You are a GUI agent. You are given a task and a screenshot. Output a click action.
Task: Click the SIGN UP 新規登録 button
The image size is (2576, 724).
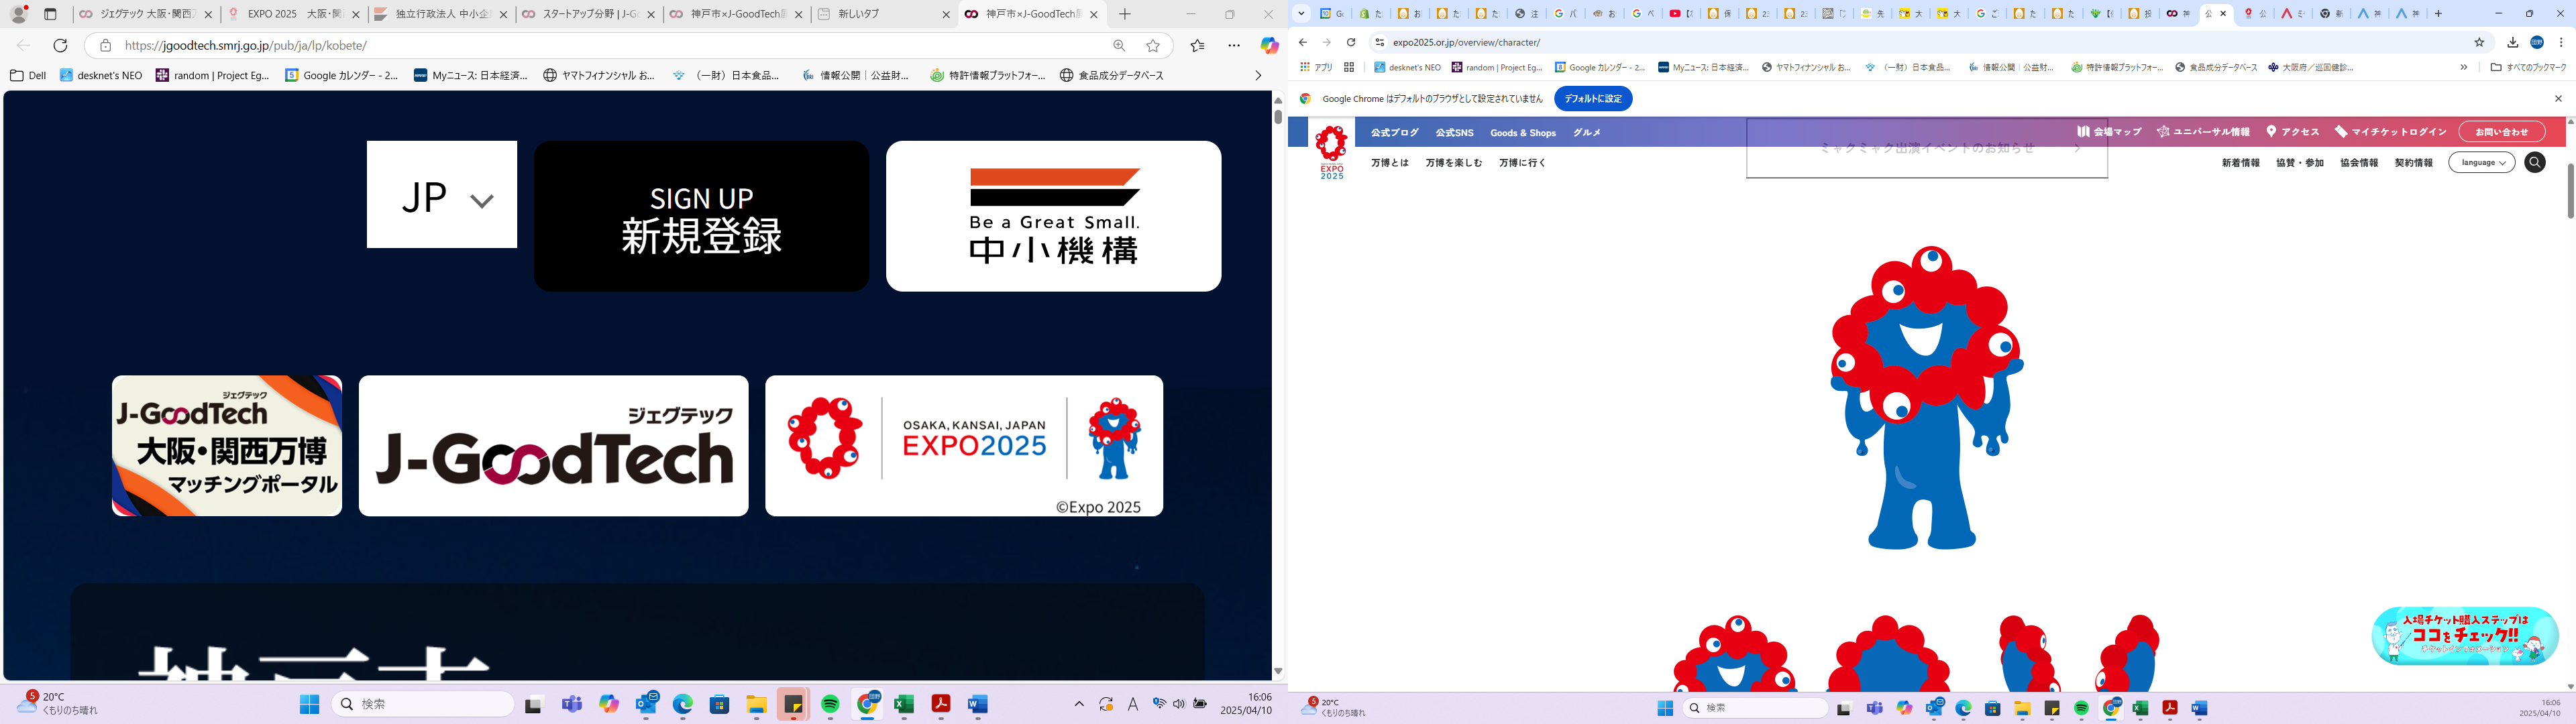pos(701,216)
